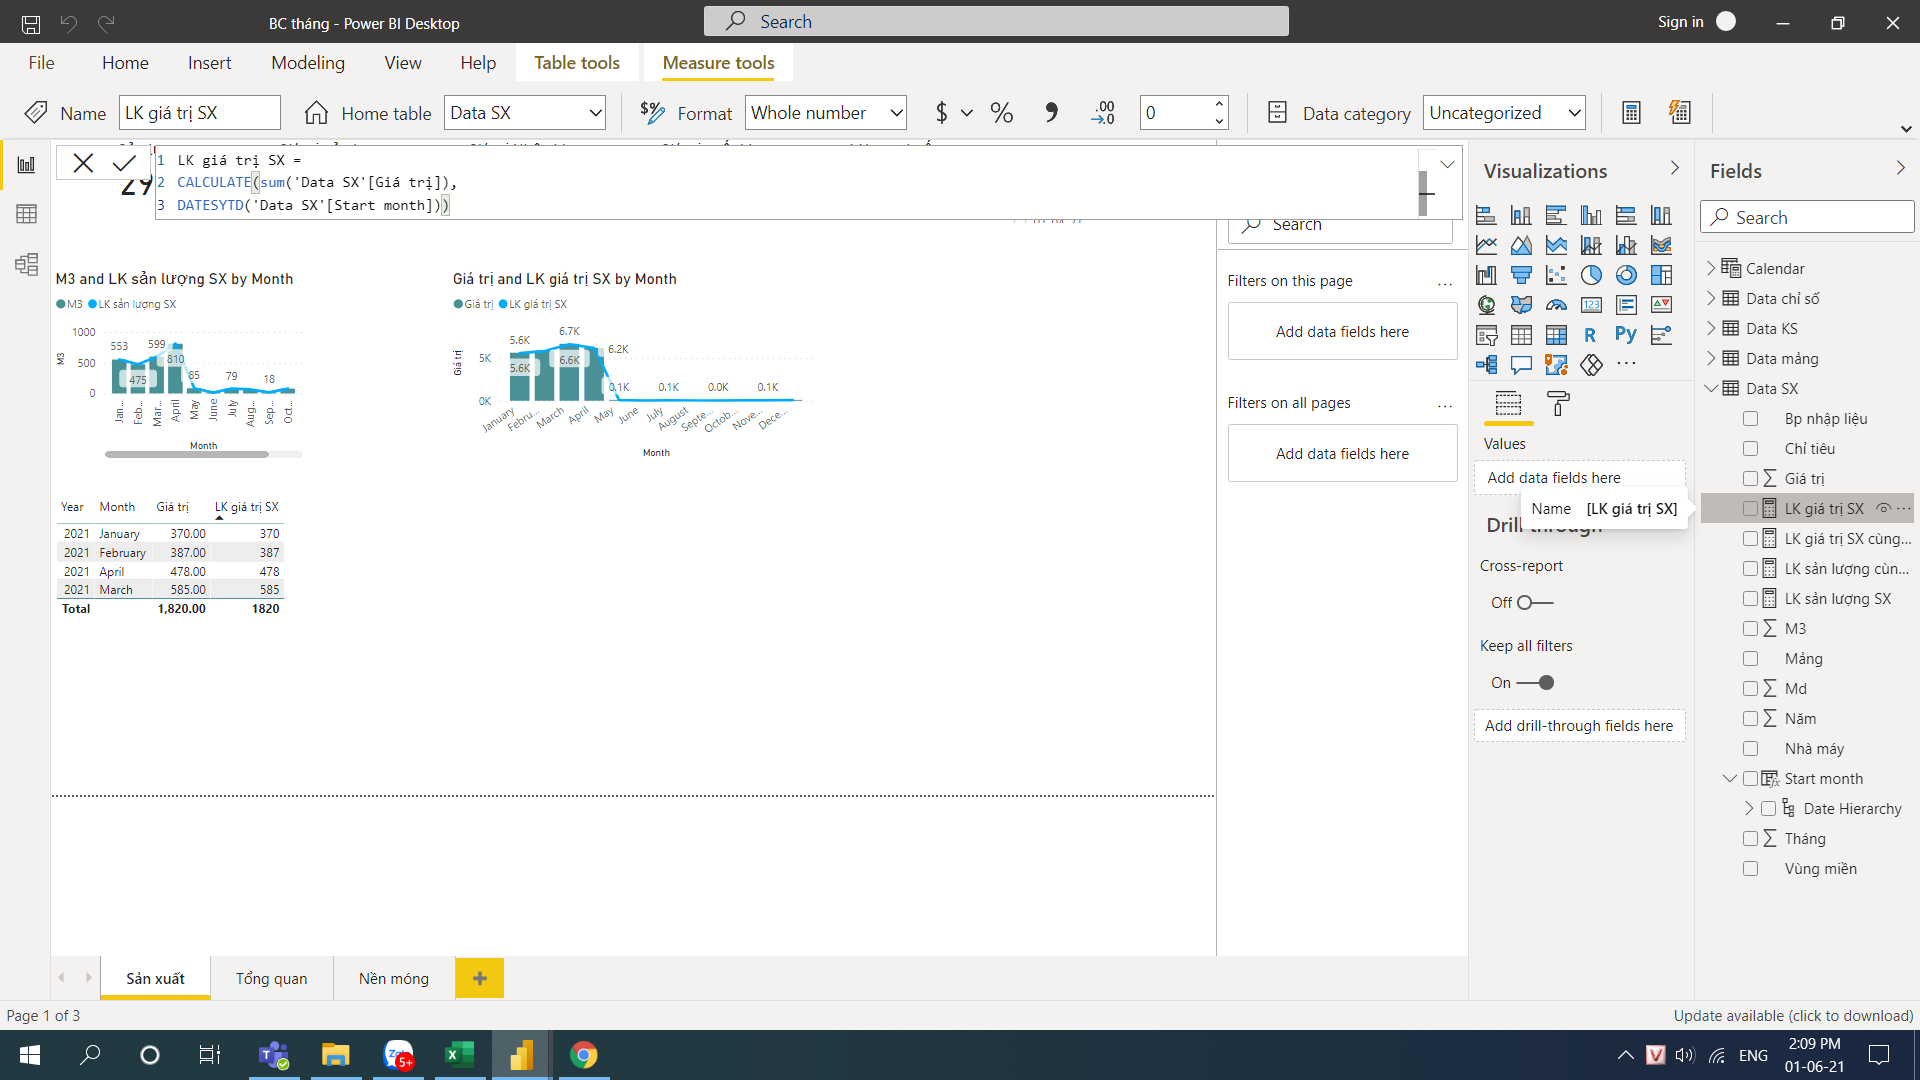Image resolution: width=1920 pixels, height=1080 pixels.
Task: Open the Home ribbon tab
Action: pos(125,63)
